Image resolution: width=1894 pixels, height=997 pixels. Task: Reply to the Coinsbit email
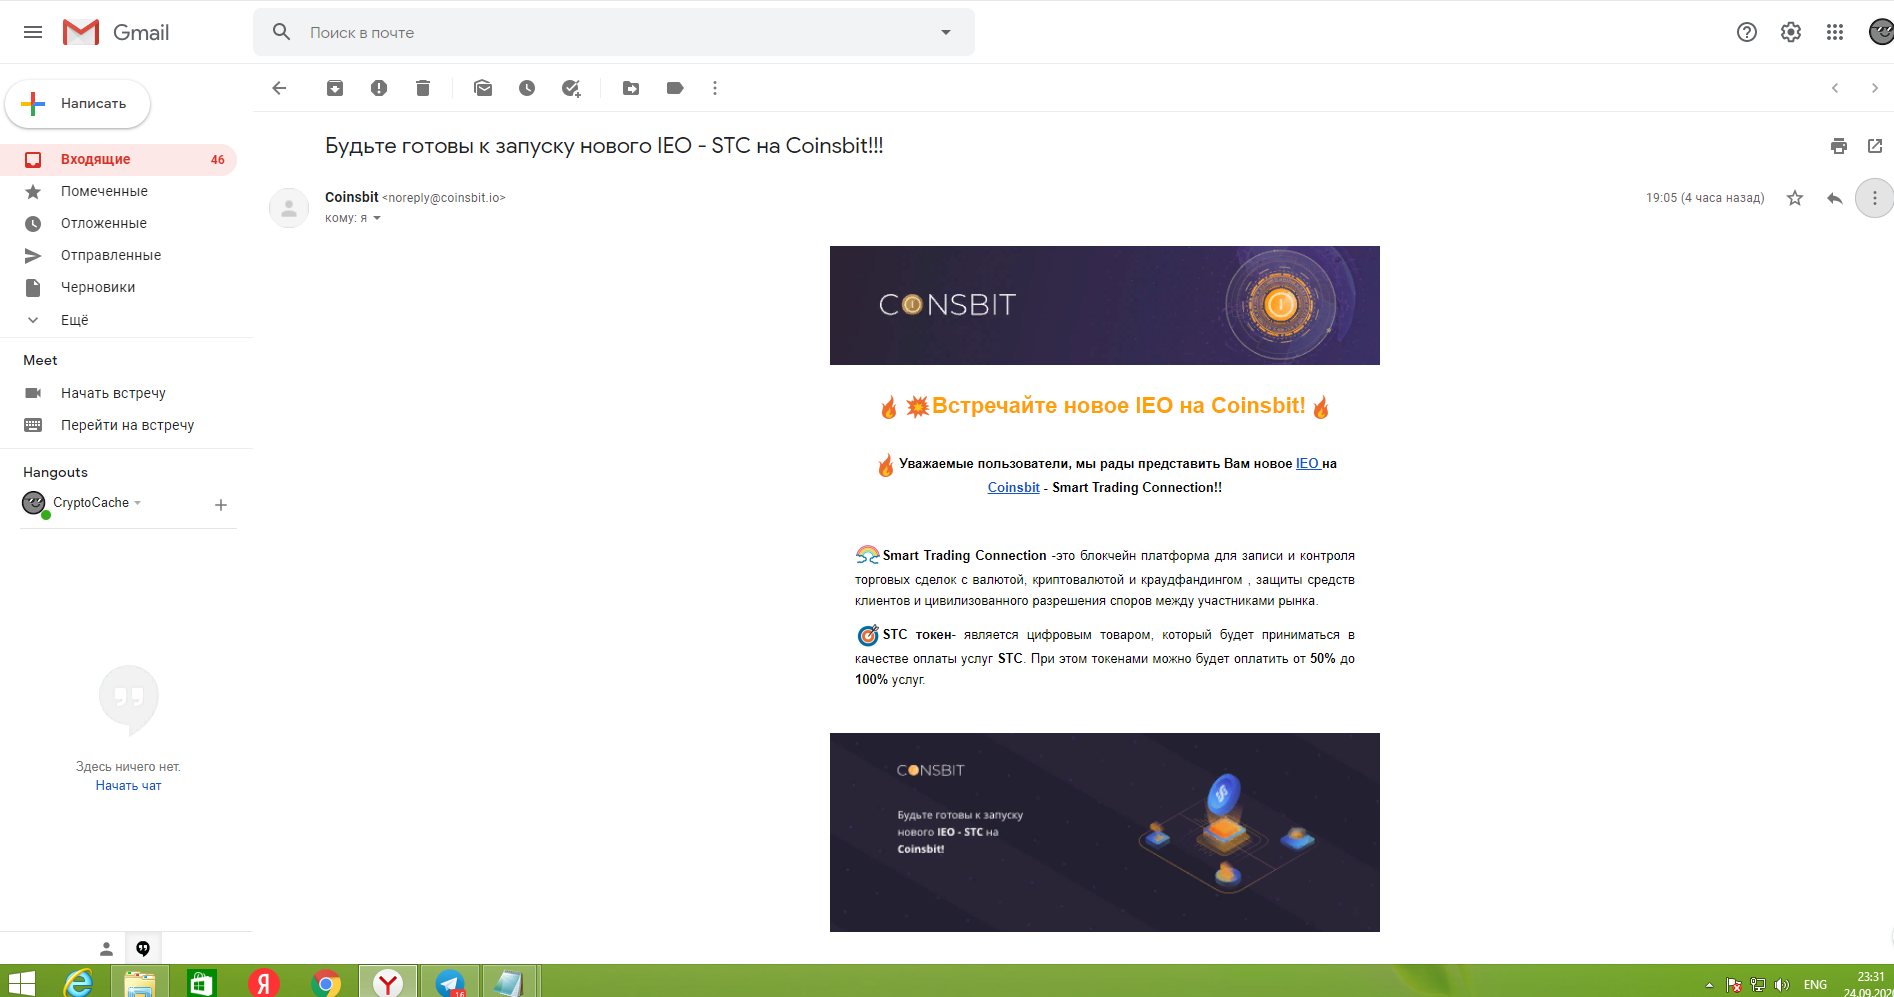point(1835,198)
